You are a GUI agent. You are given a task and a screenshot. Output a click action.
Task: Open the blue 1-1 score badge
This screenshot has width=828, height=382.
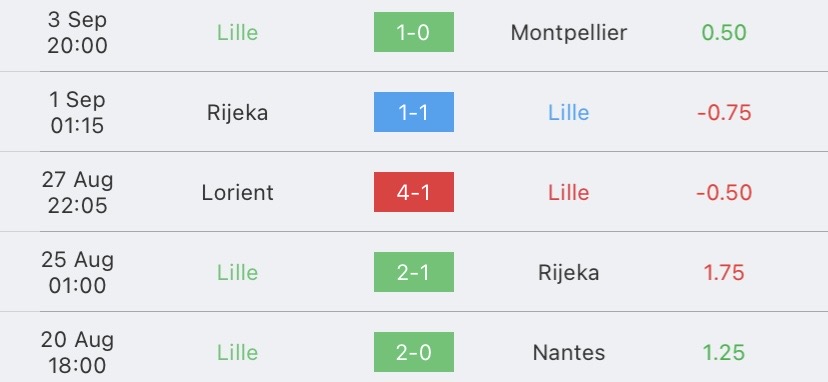coord(413,112)
